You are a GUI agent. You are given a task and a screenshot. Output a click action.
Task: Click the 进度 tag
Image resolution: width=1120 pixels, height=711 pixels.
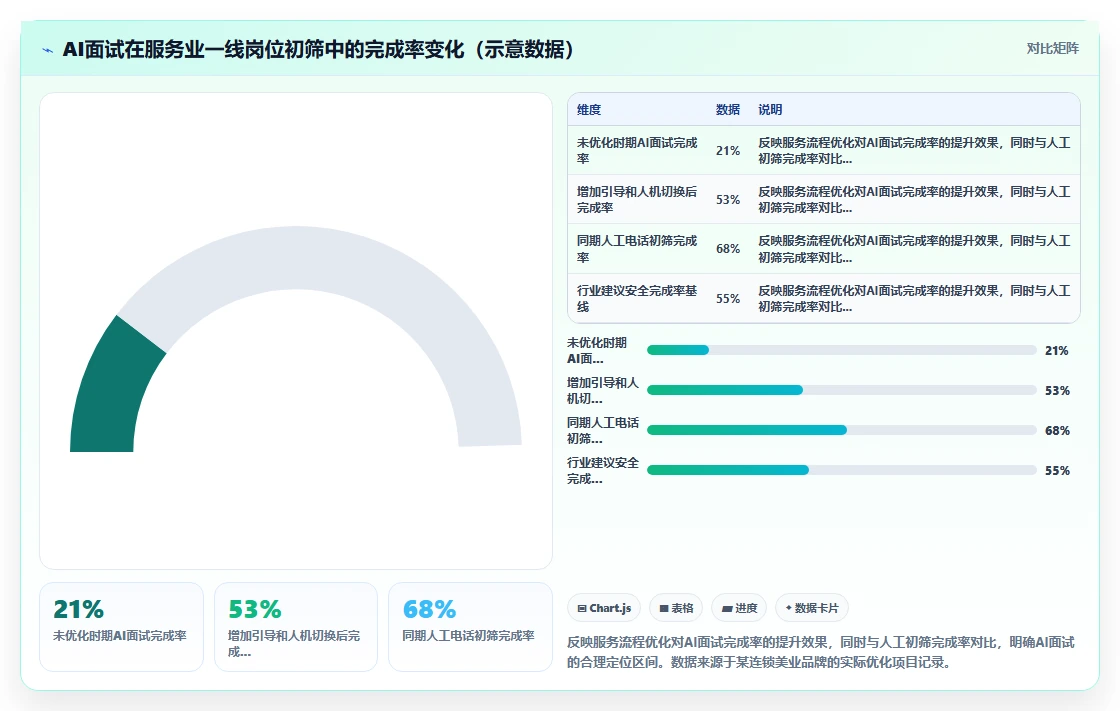click(739, 608)
